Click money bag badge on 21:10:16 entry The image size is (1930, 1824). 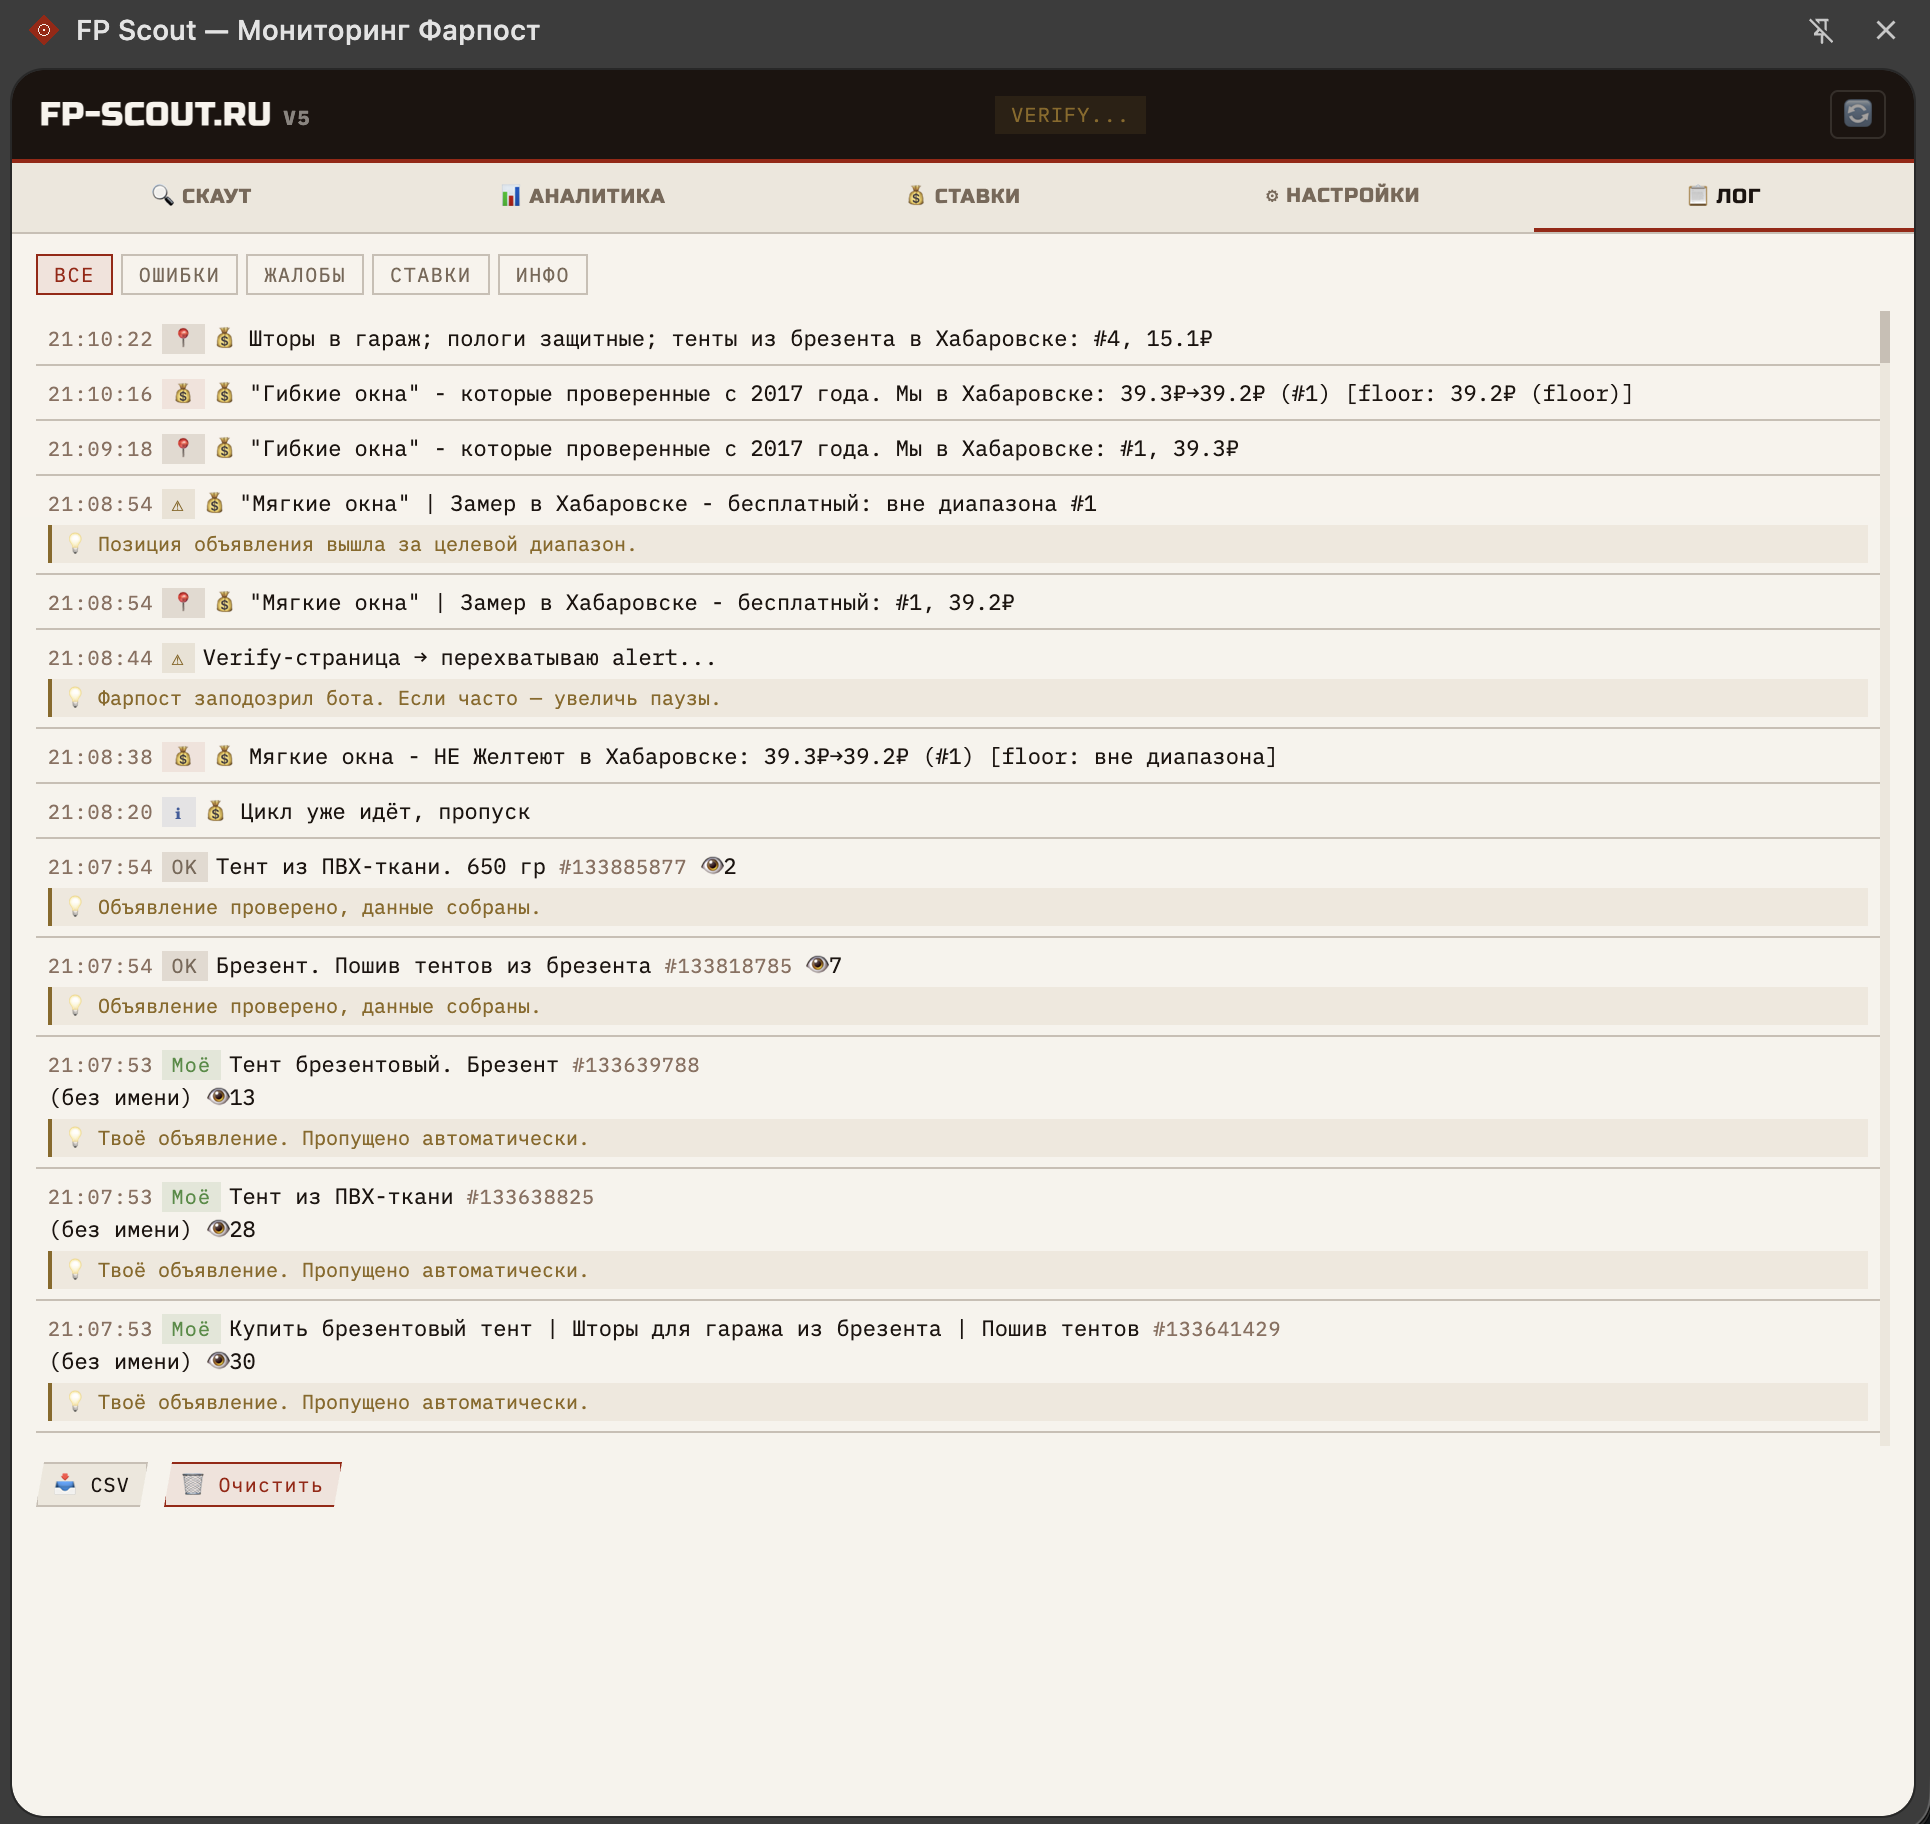pyautogui.click(x=183, y=394)
